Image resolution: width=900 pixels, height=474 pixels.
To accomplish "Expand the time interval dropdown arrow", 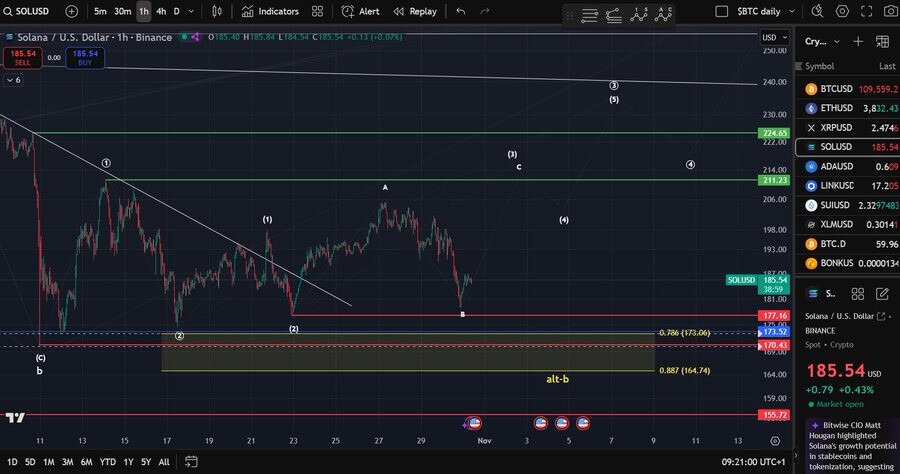I will [x=192, y=11].
